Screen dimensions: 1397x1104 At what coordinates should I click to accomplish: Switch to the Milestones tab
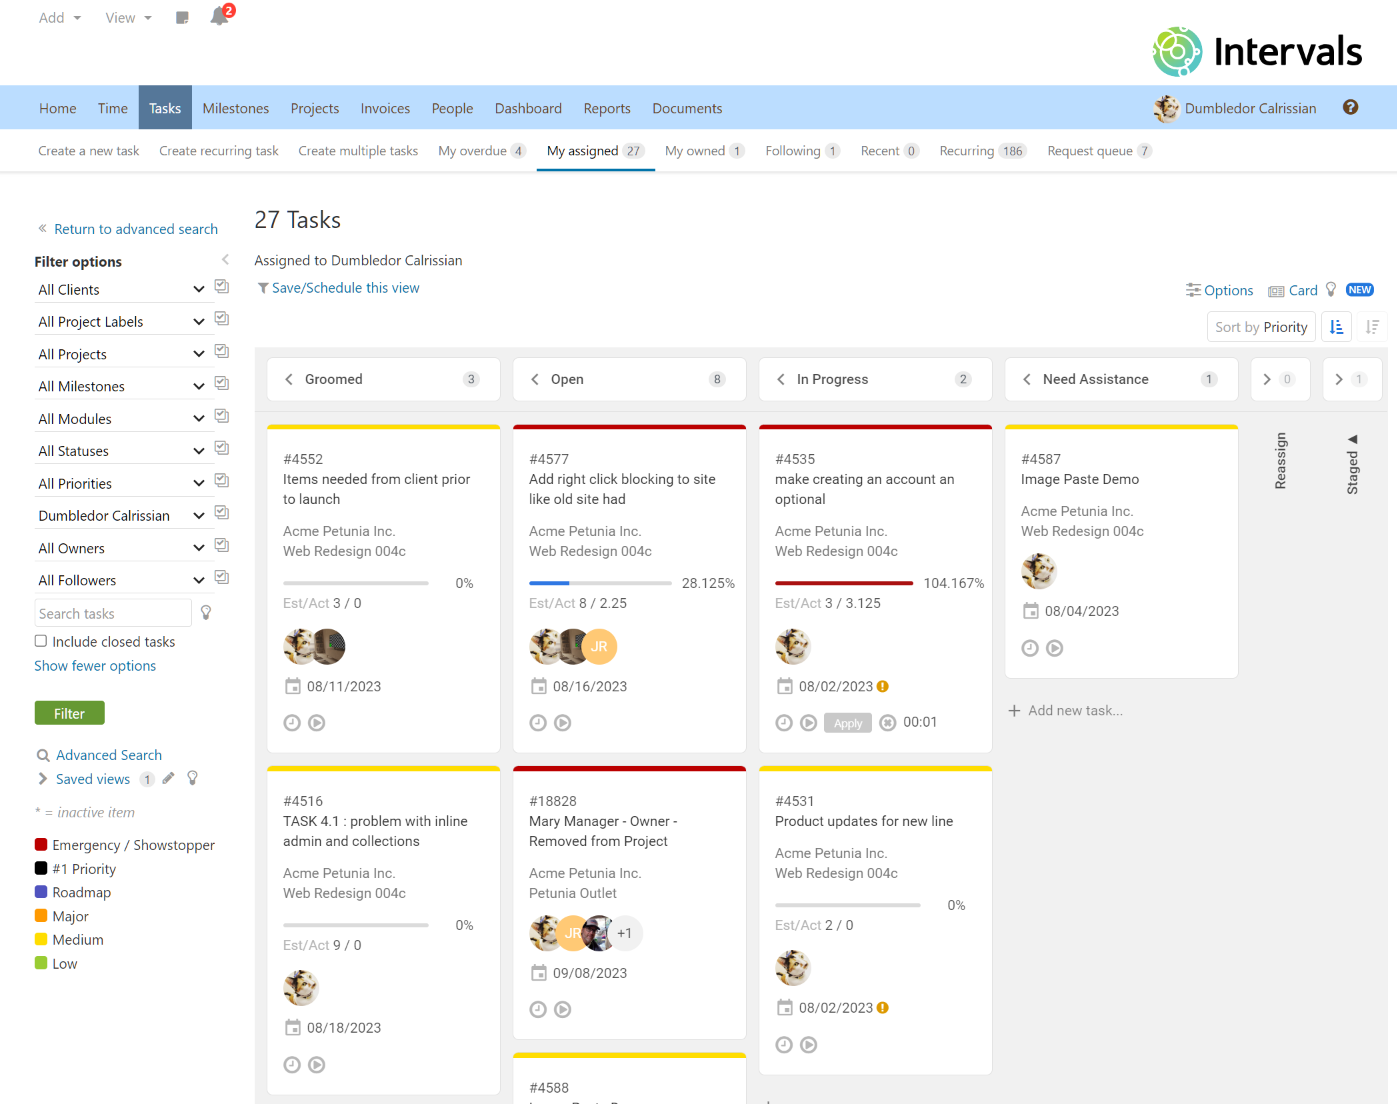235,107
